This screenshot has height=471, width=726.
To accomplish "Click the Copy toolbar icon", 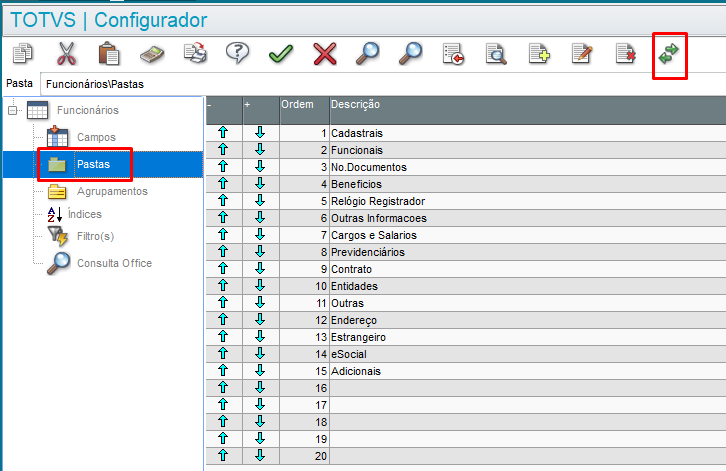I will click(22, 54).
